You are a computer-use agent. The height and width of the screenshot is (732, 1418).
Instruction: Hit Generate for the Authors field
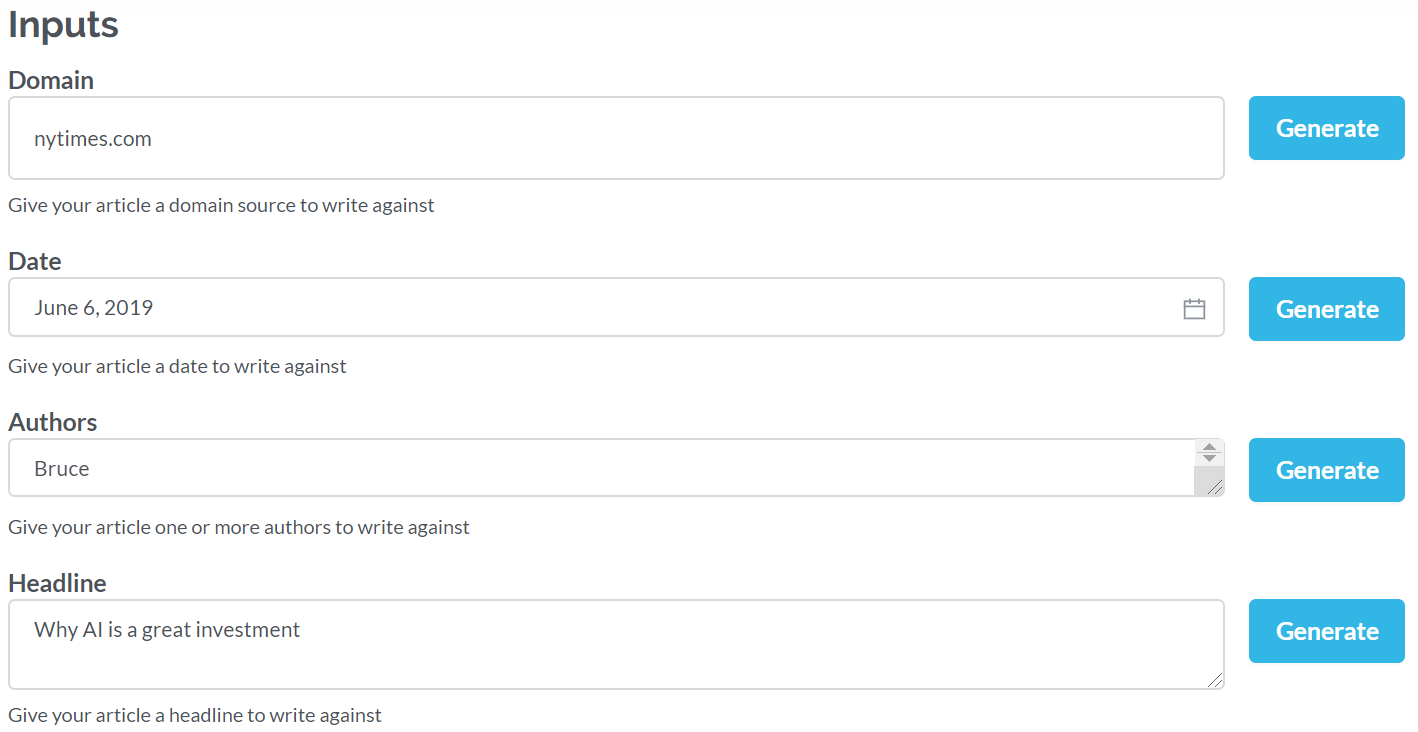[1326, 470]
